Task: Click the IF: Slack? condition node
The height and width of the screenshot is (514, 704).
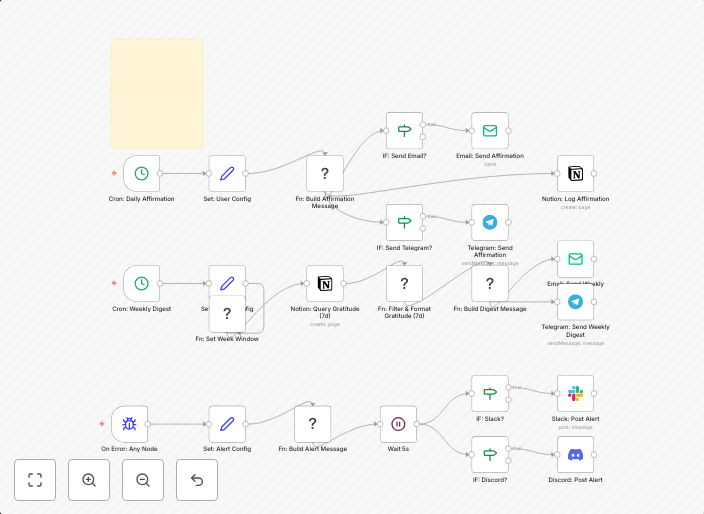Action: (x=490, y=394)
